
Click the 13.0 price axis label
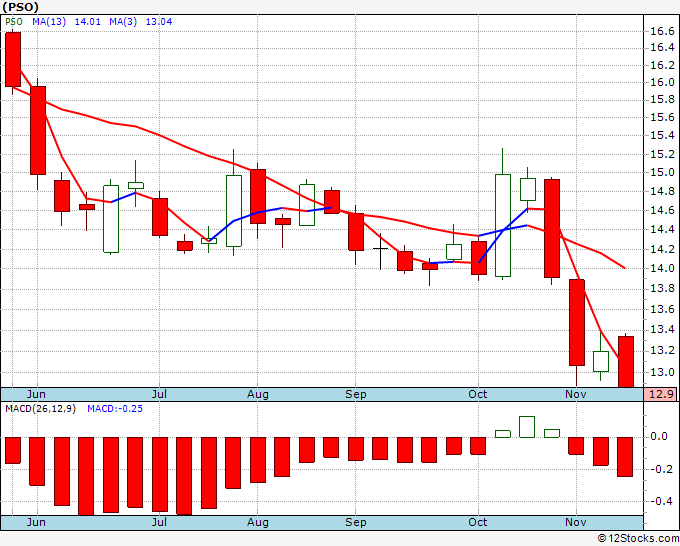(x=662, y=372)
